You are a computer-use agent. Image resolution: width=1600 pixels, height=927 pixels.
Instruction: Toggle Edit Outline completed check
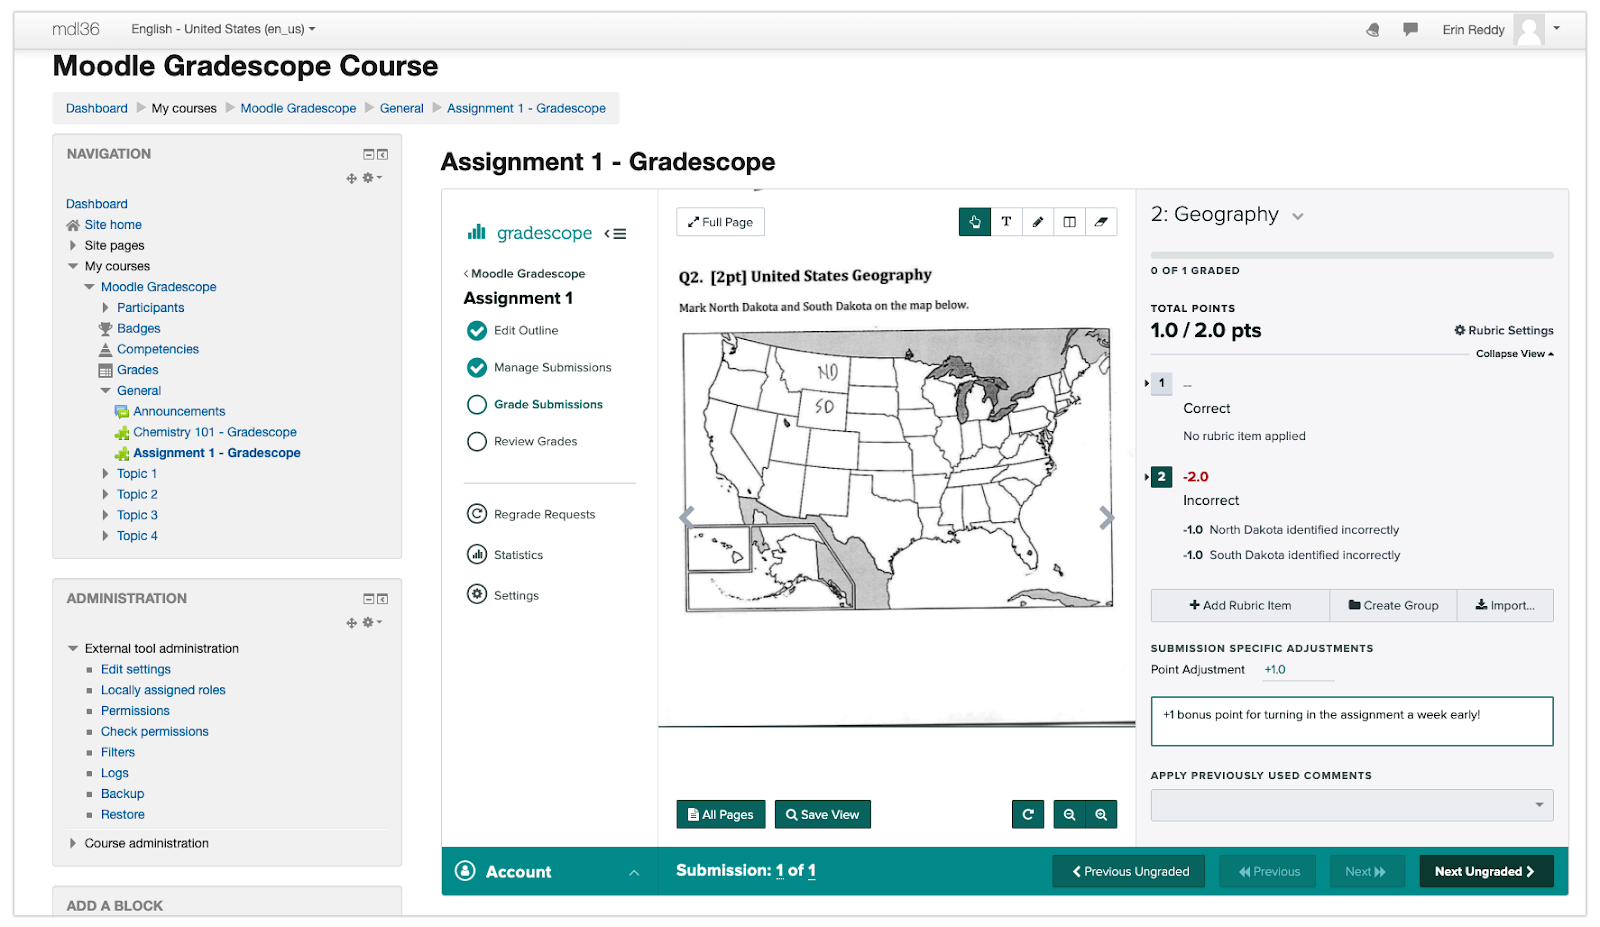click(x=477, y=331)
